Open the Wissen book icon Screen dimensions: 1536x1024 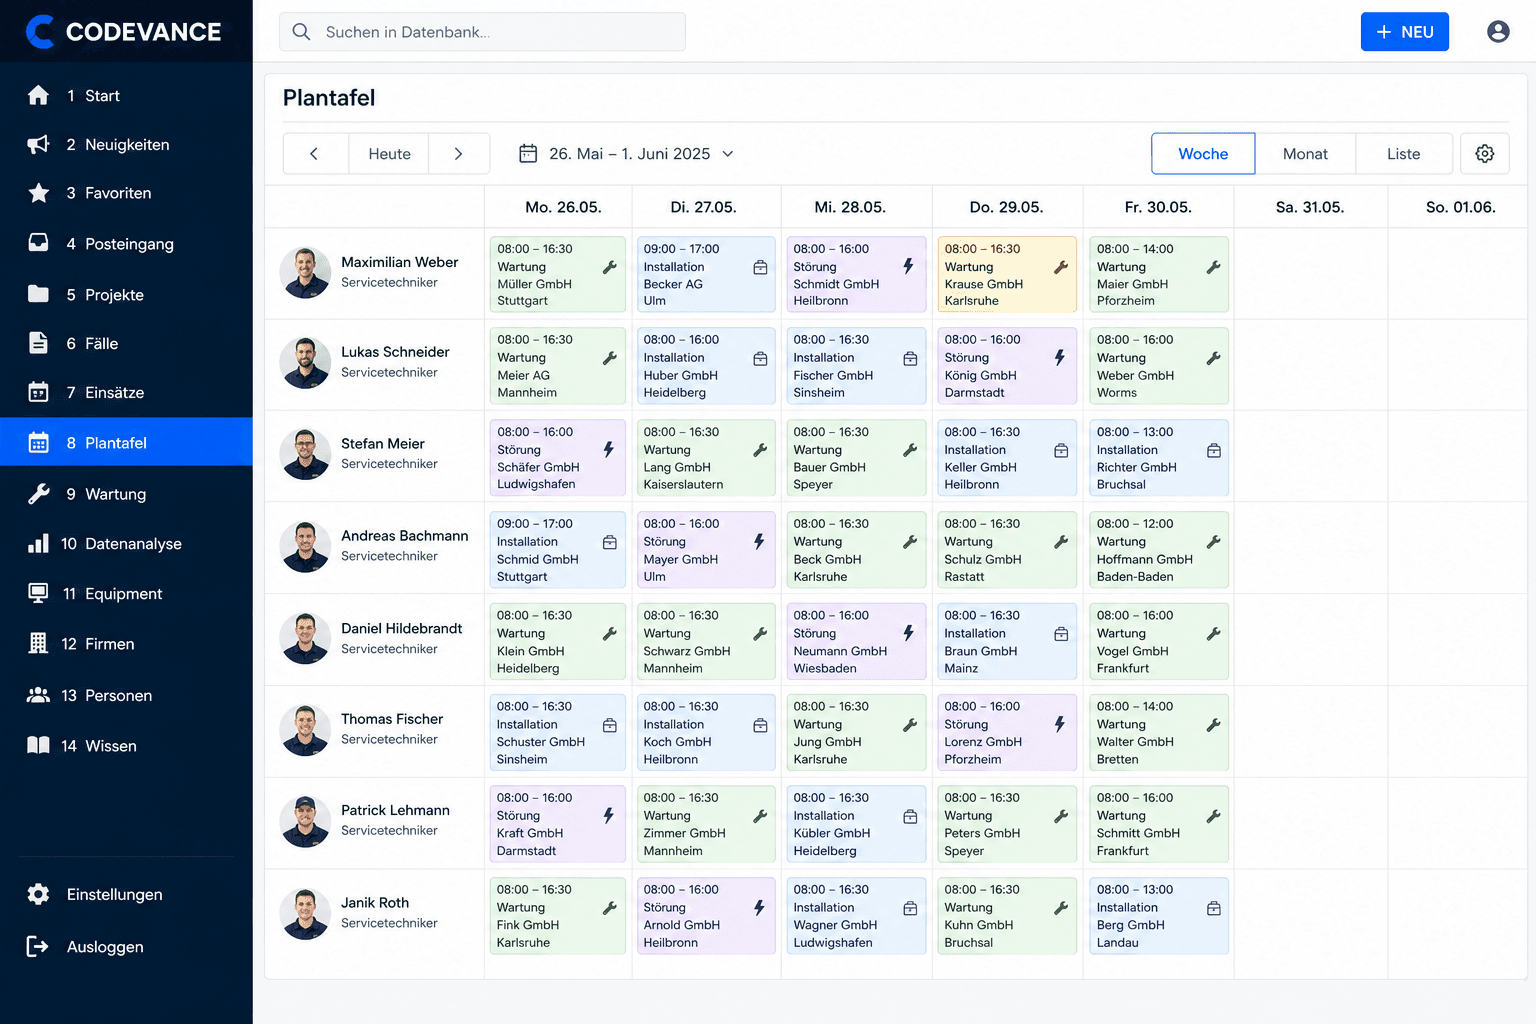(x=38, y=745)
